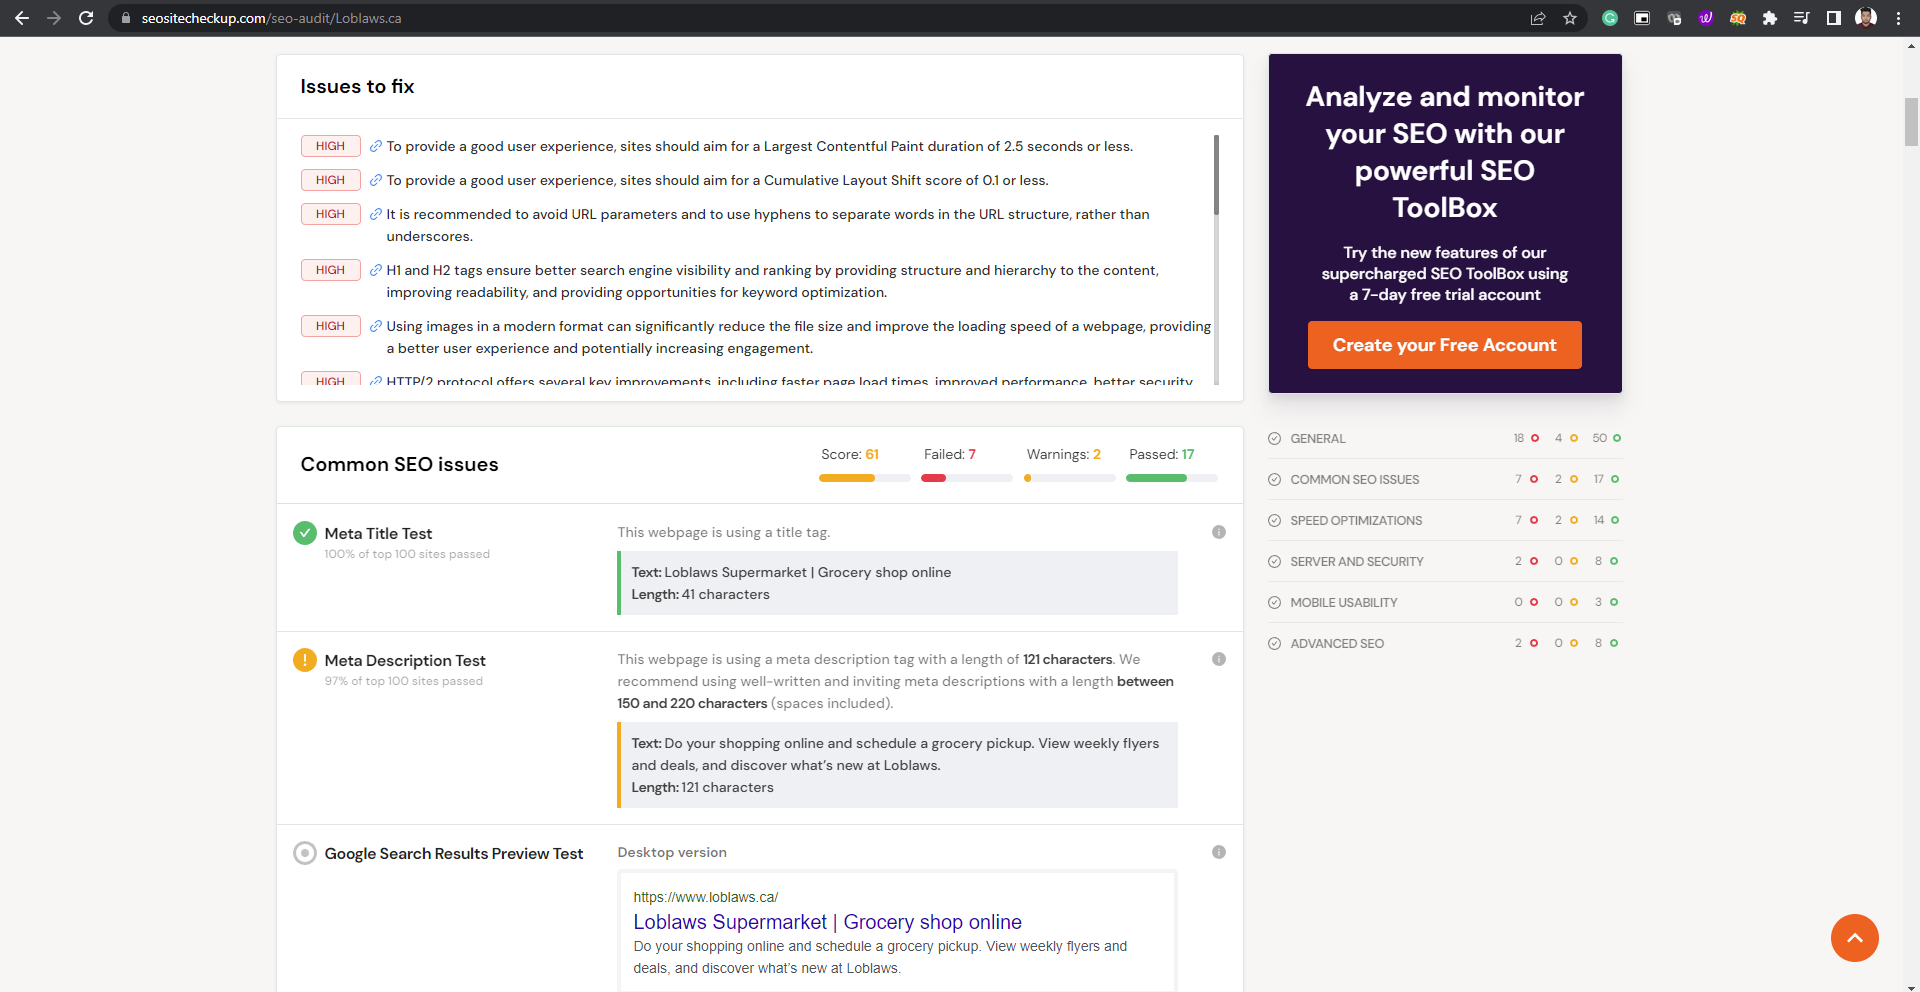Open the media control playlist icon
The height and width of the screenshot is (992, 1920).
tap(1802, 18)
